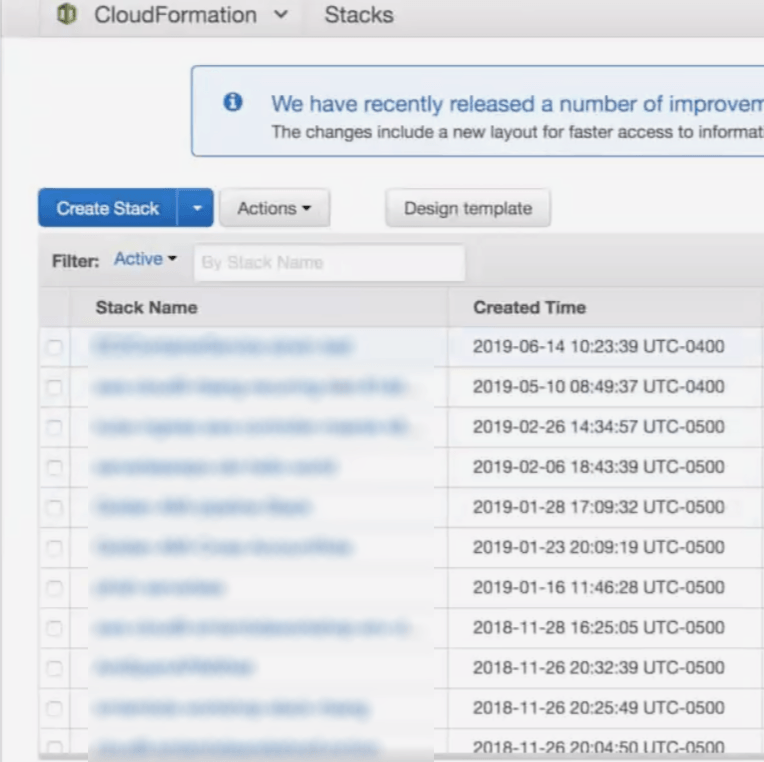Toggle checkbox for stack created 2018-11-28 16:25:05
Screen dimensions: 764x762
(x=54, y=628)
